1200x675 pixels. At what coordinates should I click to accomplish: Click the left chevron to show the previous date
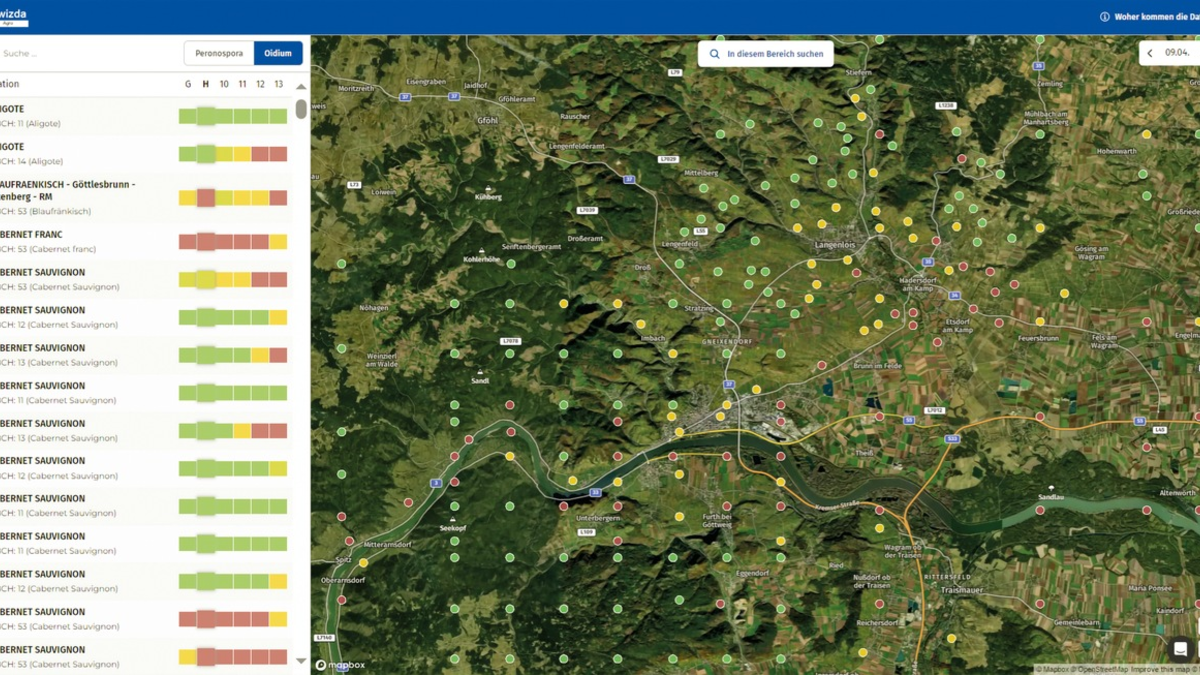point(1149,51)
